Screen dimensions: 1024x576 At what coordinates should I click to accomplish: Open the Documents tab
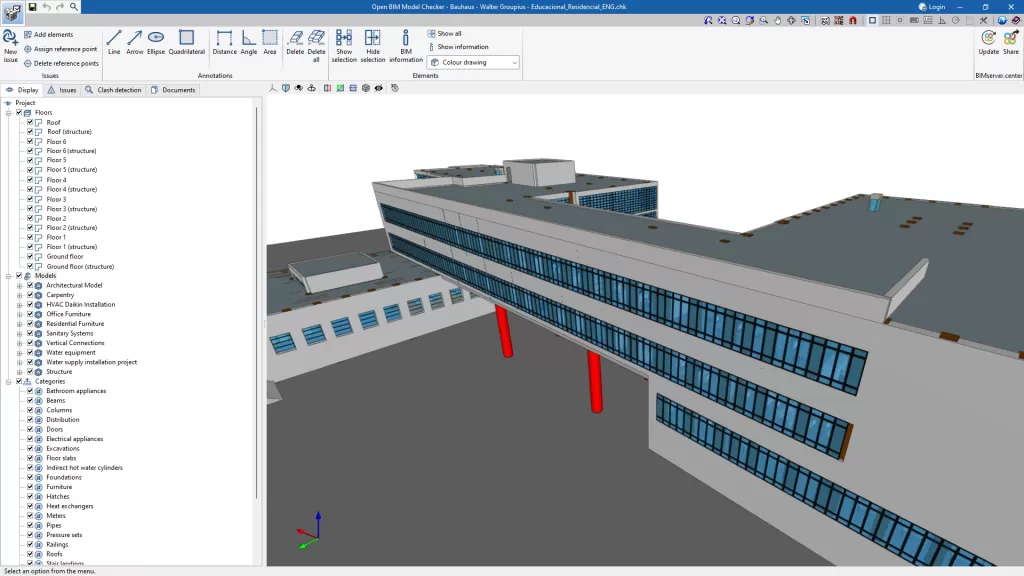(x=173, y=90)
